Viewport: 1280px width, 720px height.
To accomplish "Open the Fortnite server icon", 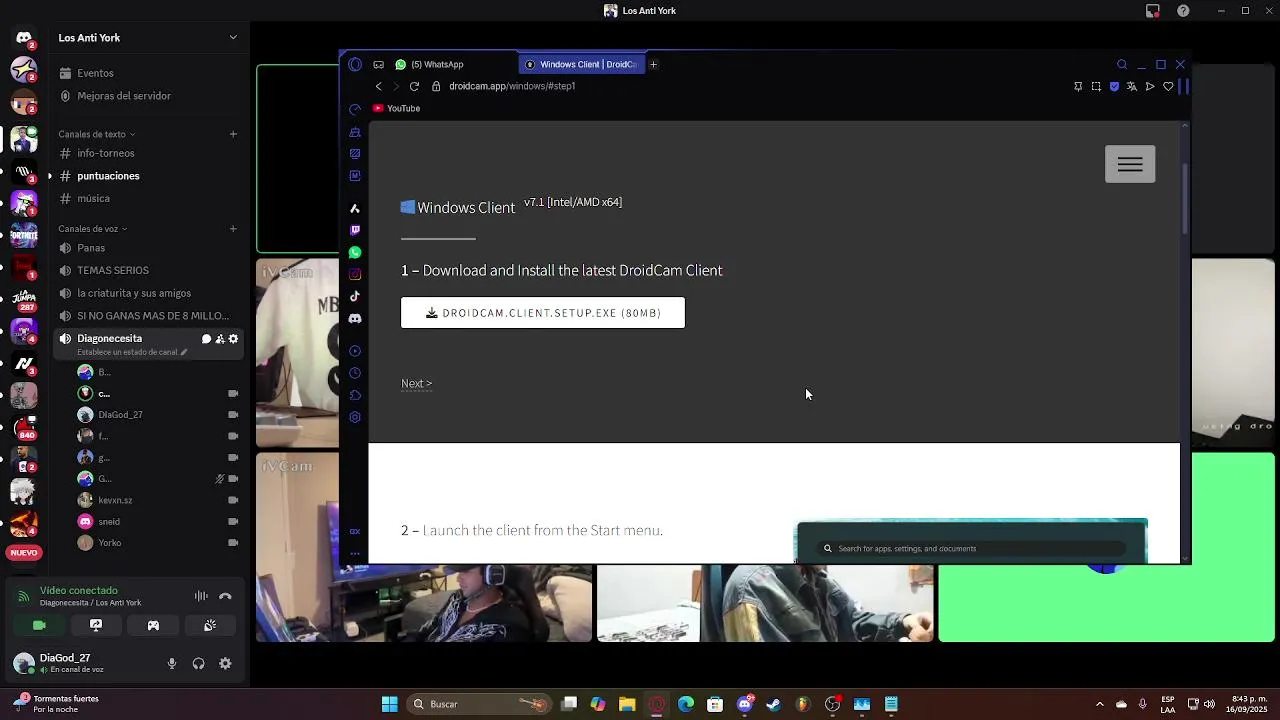I will tap(24, 236).
